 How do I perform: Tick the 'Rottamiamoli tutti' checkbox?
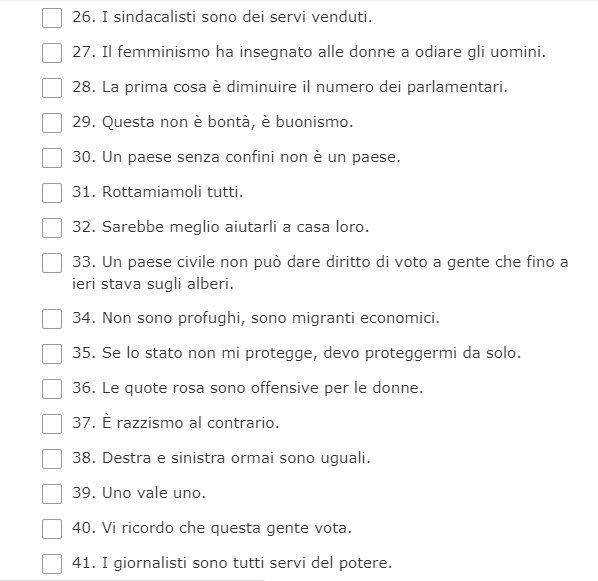(52, 193)
